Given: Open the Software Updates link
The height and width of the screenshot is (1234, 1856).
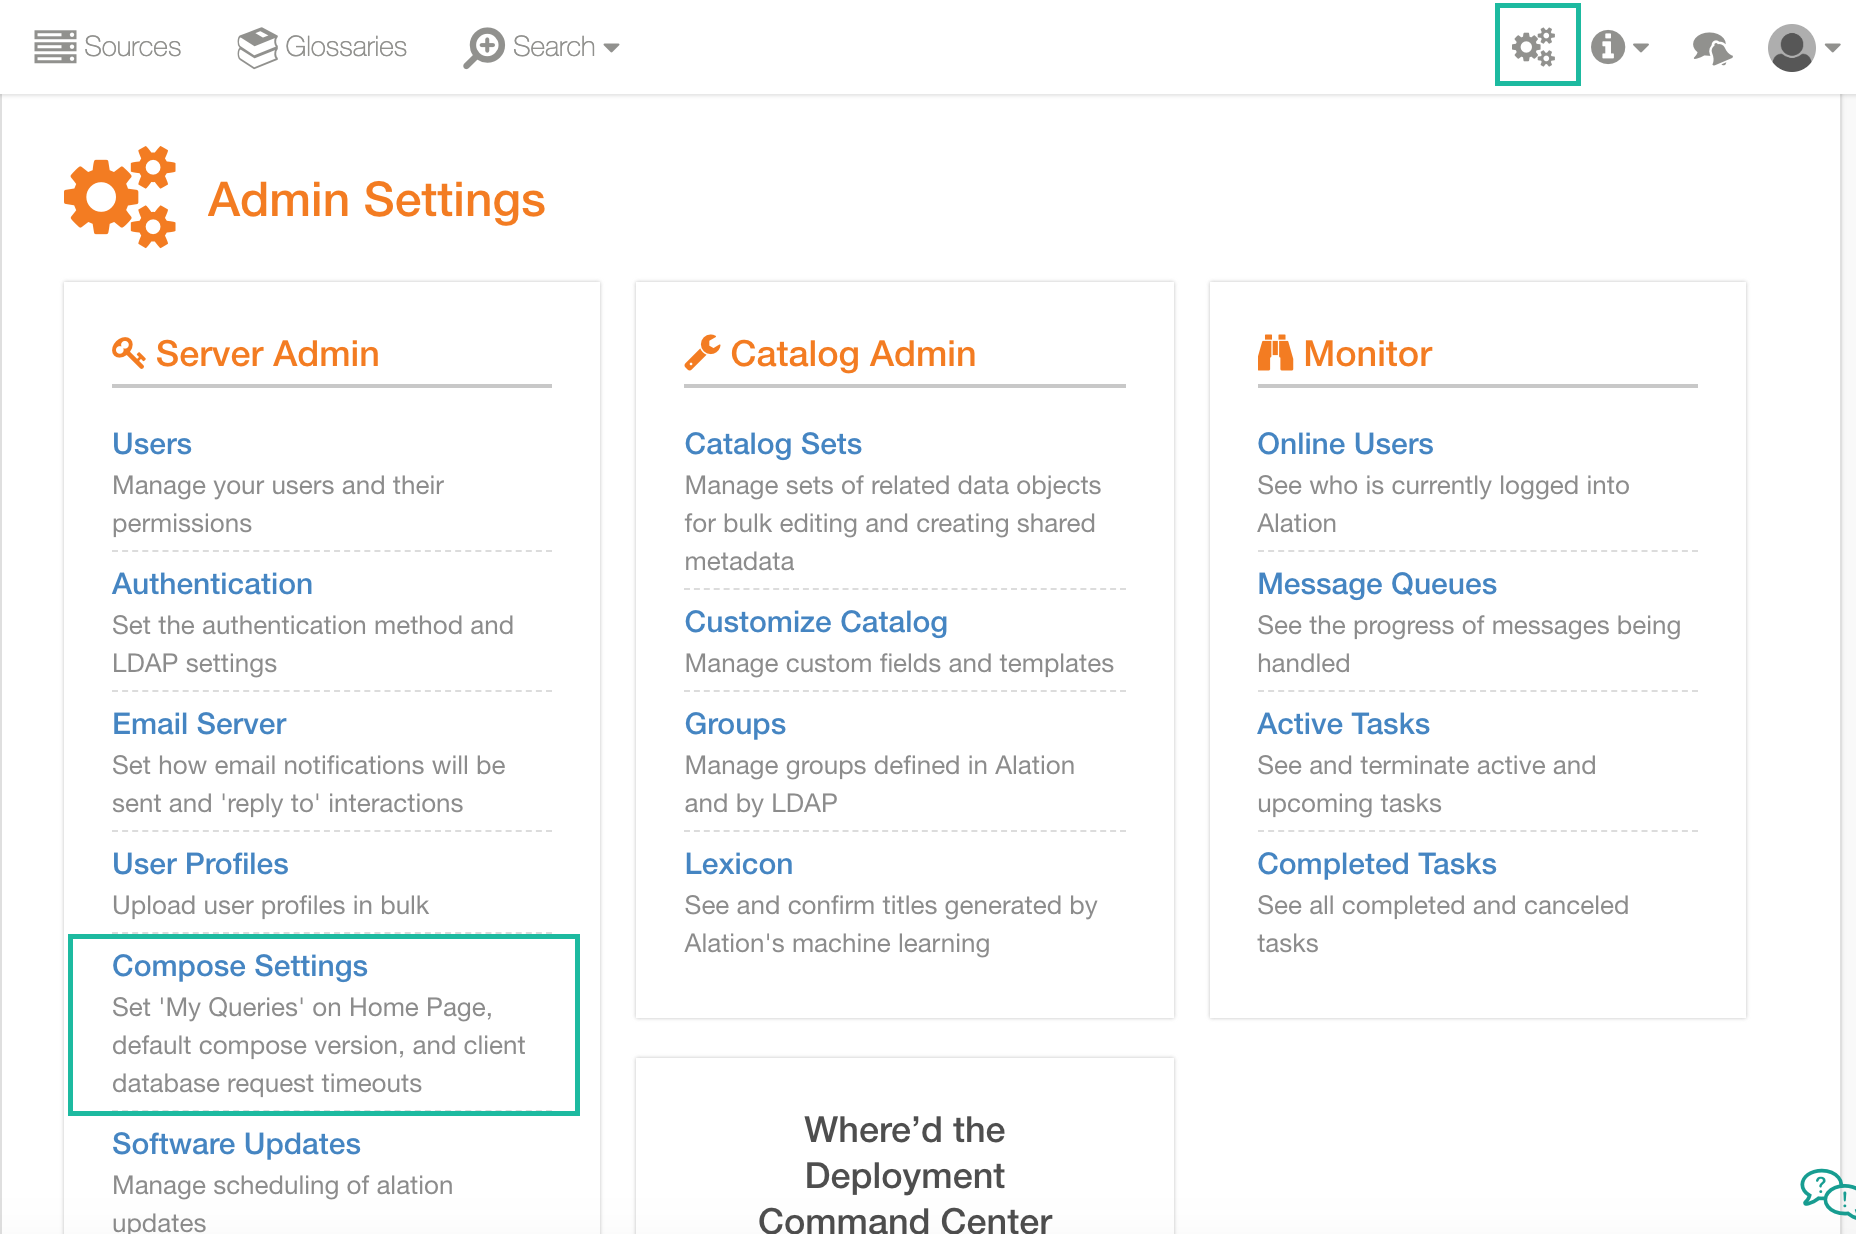Looking at the screenshot, I should point(236,1144).
